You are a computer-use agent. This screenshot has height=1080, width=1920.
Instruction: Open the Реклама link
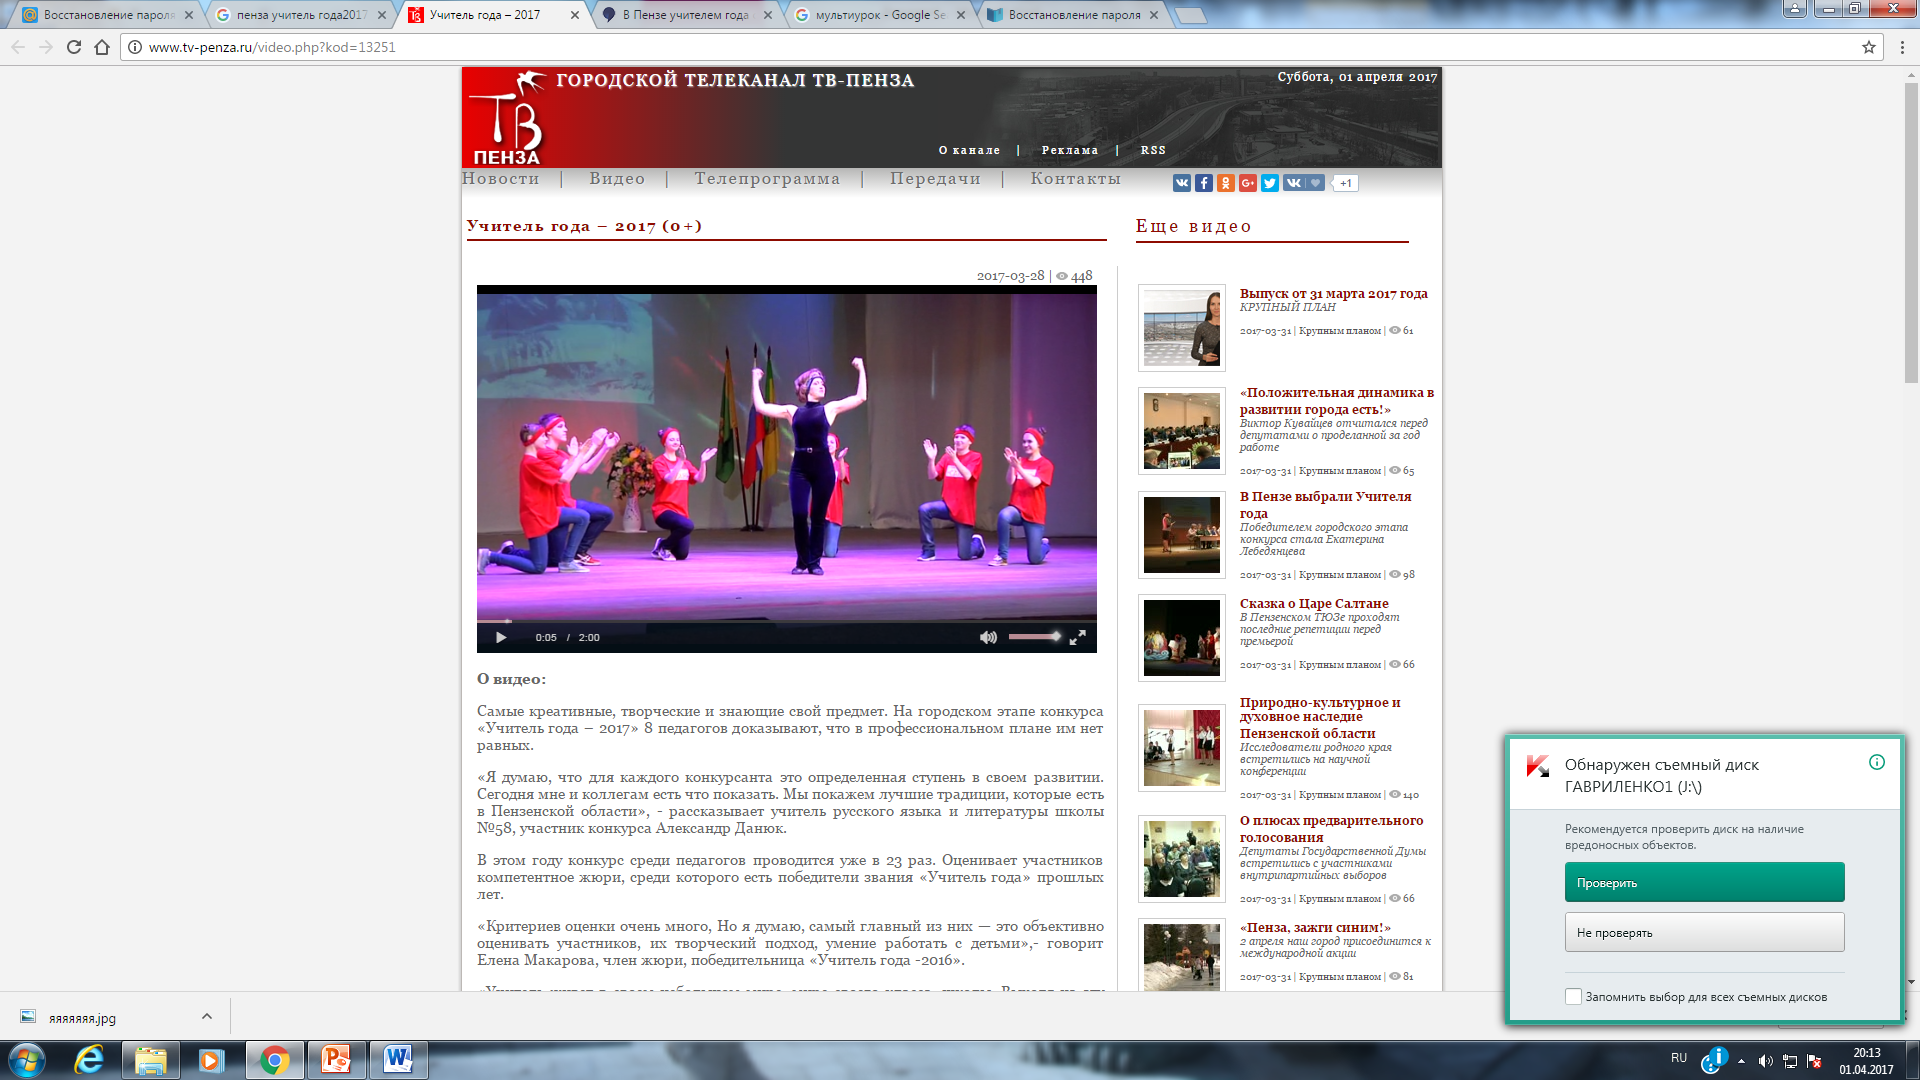point(1070,150)
